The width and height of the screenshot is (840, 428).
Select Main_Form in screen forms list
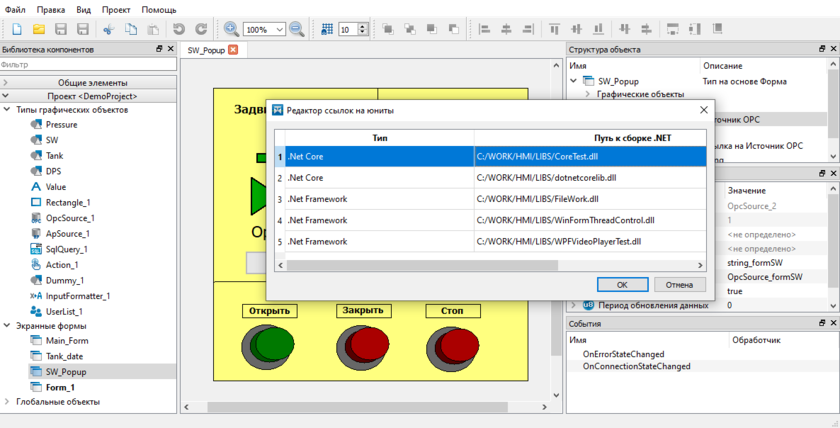point(67,341)
